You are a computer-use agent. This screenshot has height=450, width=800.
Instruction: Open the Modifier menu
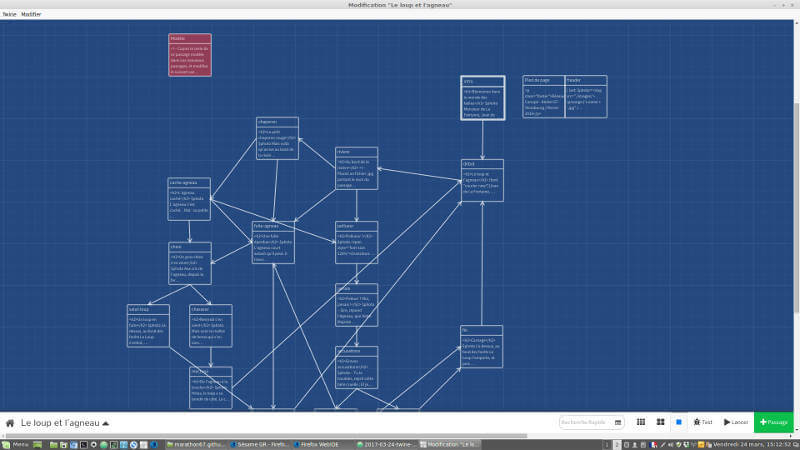31,14
